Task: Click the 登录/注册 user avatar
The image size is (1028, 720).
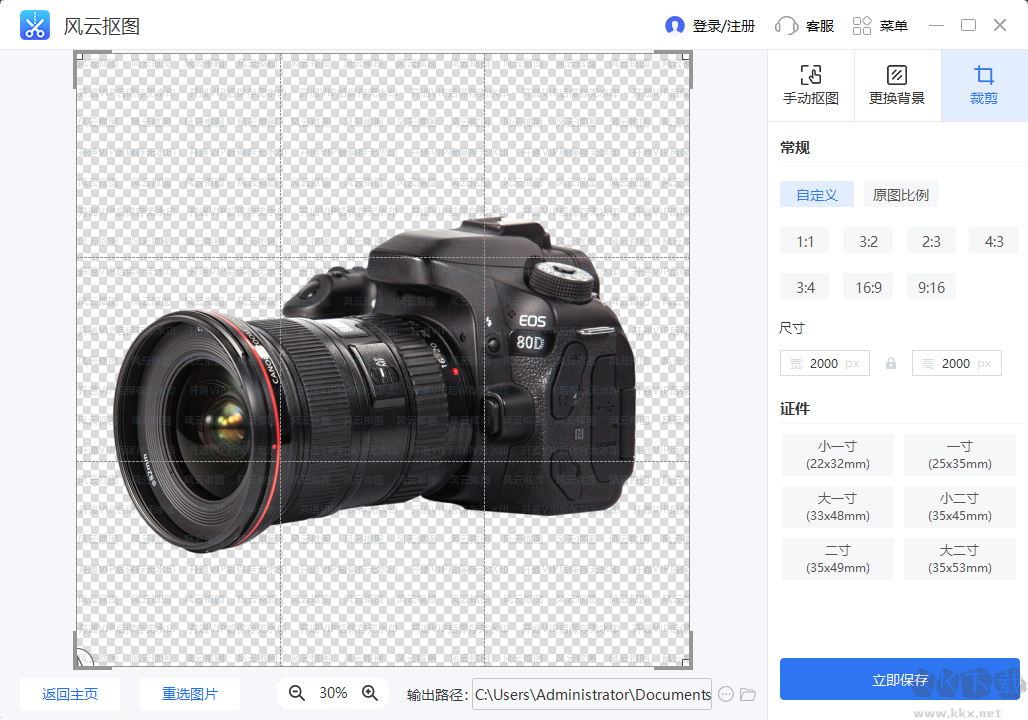Action: (675, 26)
